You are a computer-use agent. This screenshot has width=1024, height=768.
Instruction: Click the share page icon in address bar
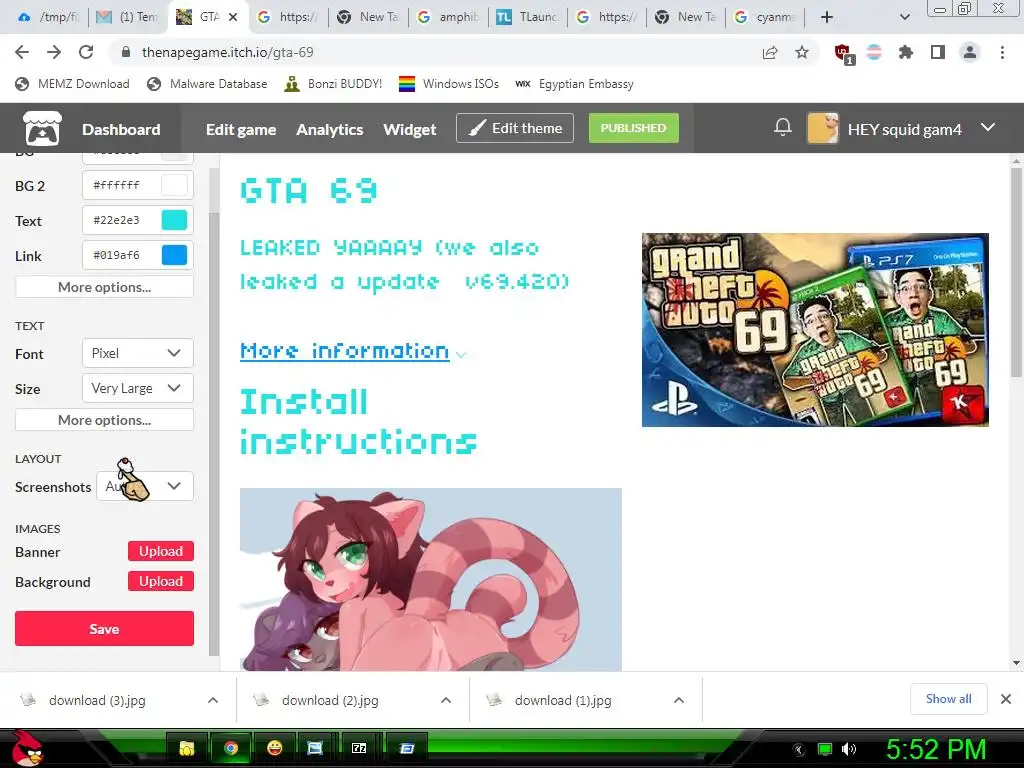pos(770,52)
